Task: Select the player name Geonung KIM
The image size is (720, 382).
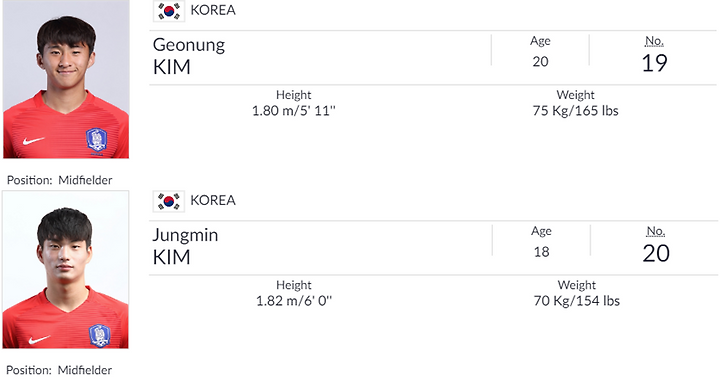Action: [x=189, y=56]
